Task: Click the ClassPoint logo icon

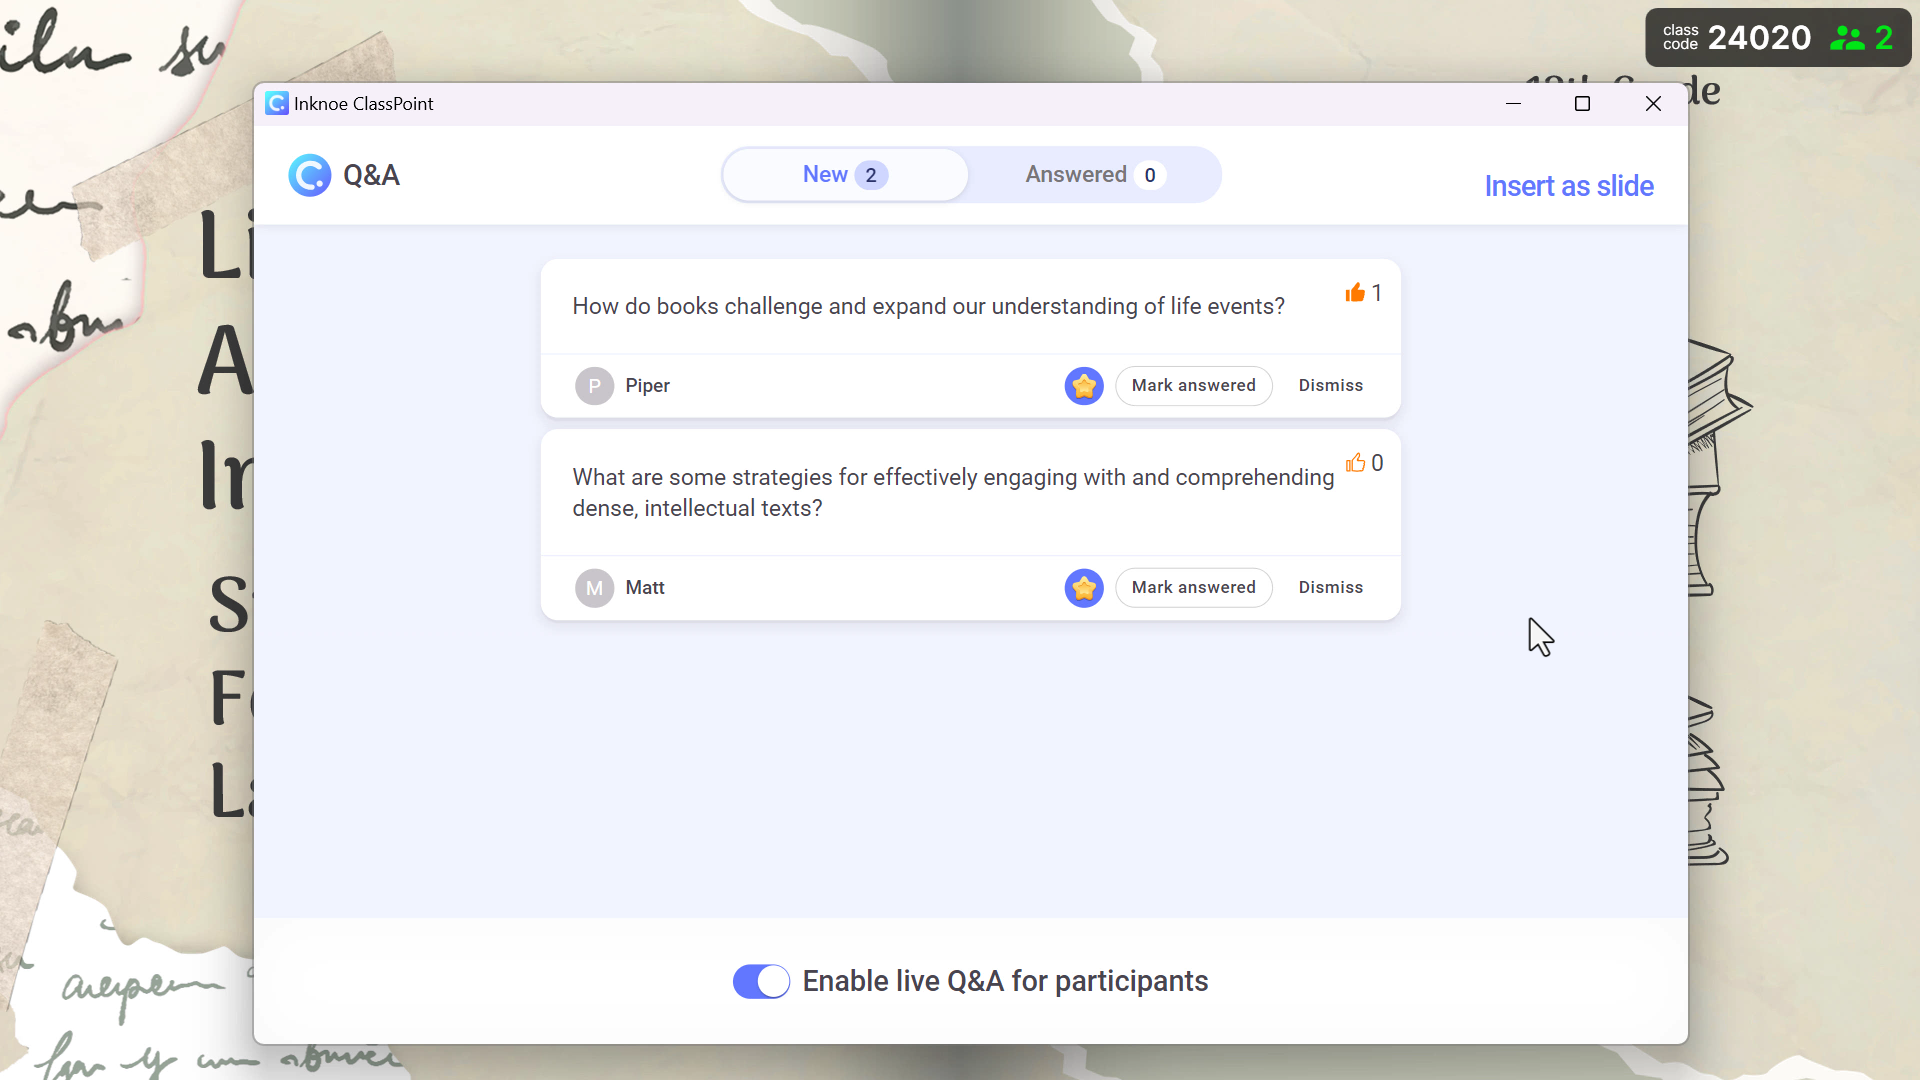Action: [310, 174]
